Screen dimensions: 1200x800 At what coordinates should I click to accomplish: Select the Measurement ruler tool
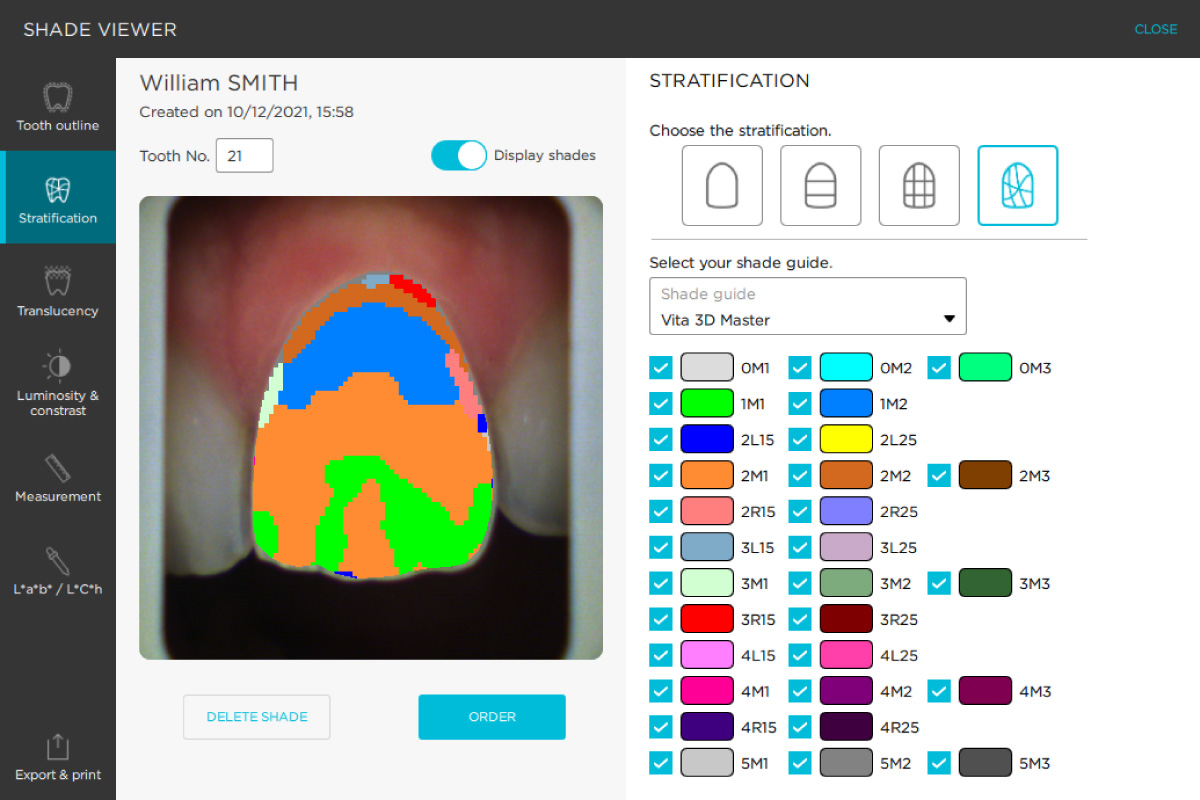(58, 478)
